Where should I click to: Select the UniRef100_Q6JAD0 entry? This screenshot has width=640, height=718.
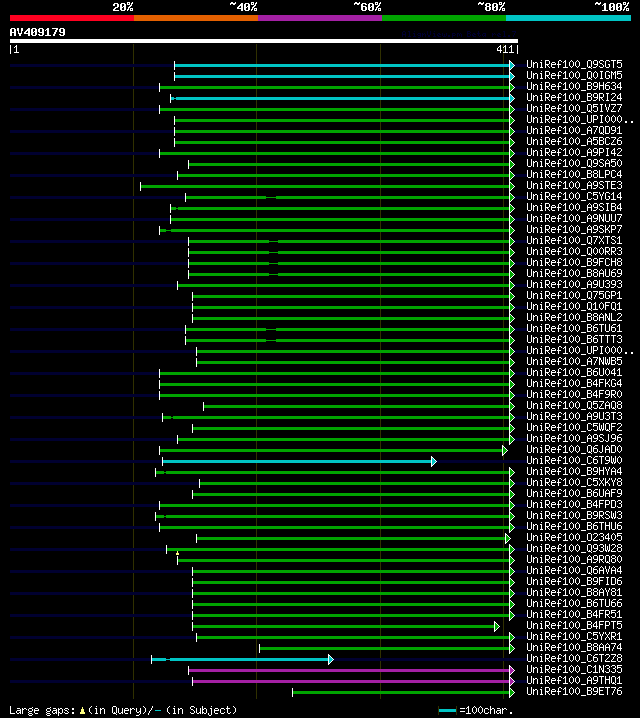tap(574, 449)
